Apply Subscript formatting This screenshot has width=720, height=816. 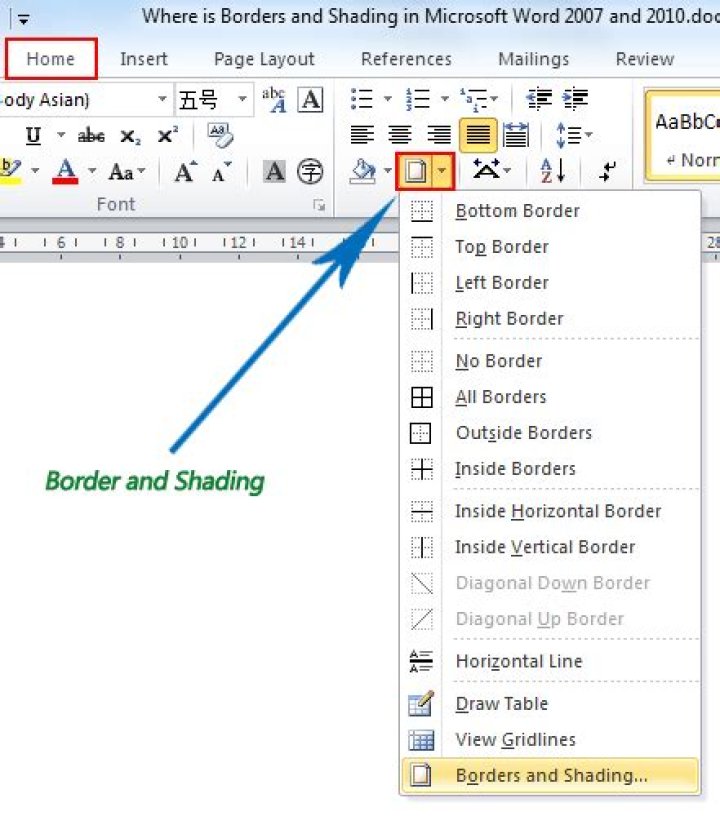click(130, 137)
